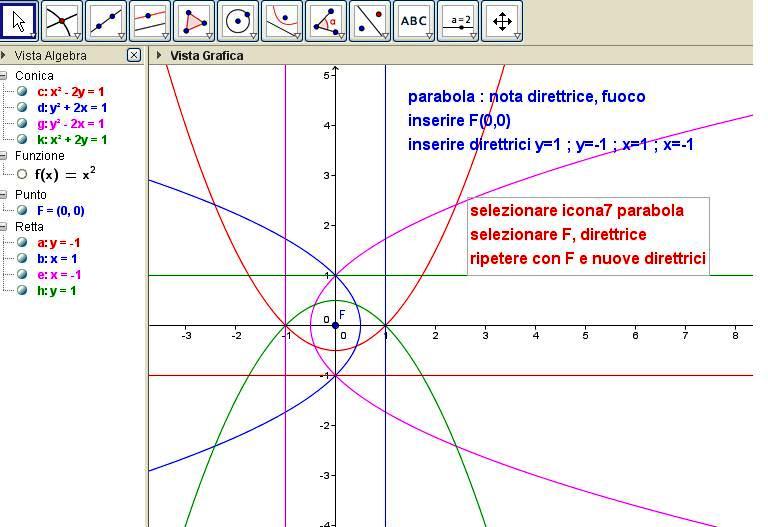Select conic d: y² + 2x = 1

[x=72, y=108]
